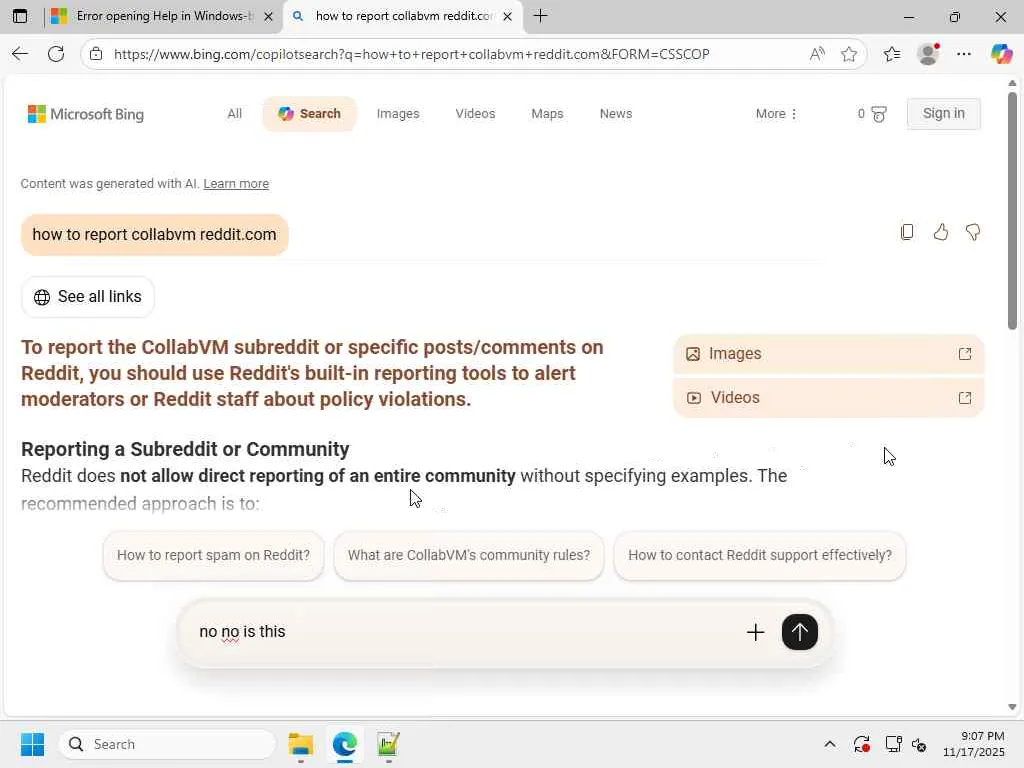The image size is (1024, 768).
Task: Click the Read aloud icon
Action: [816, 54]
